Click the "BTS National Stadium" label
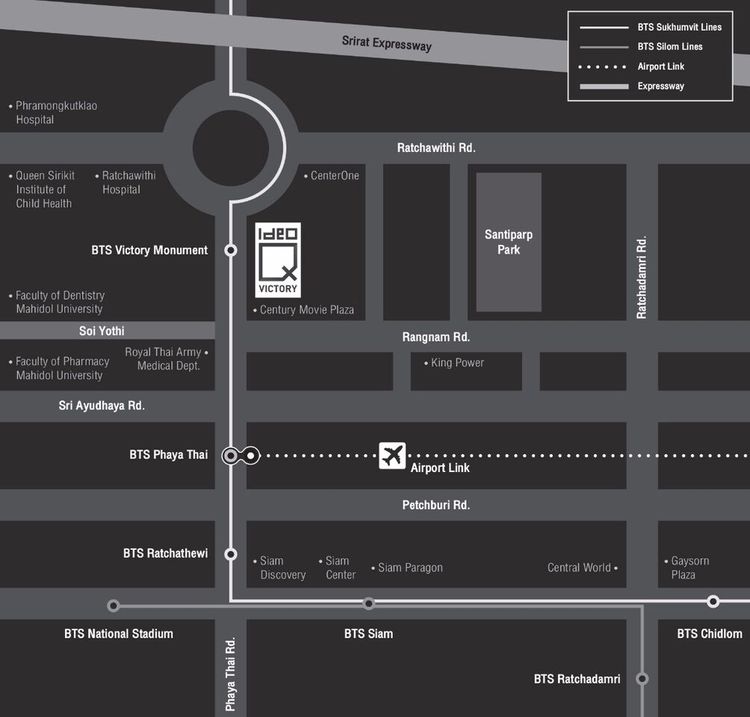Viewport: 750px width, 717px height. tap(119, 634)
